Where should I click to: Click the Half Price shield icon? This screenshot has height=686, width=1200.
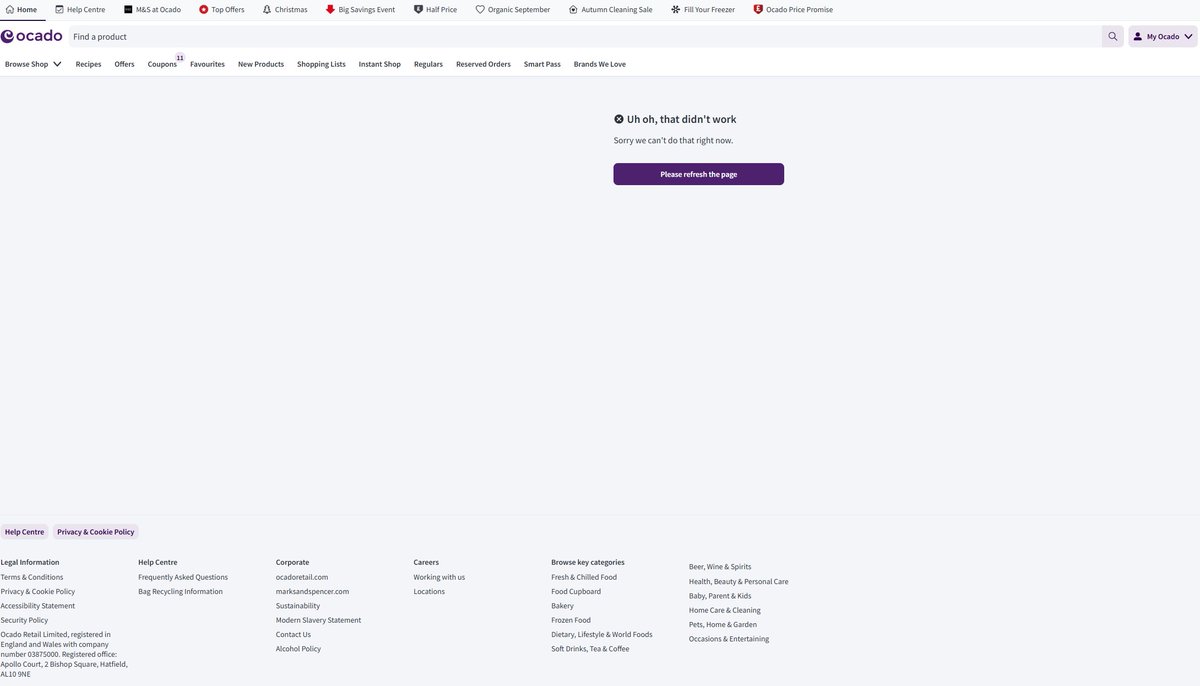coord(418,9)
